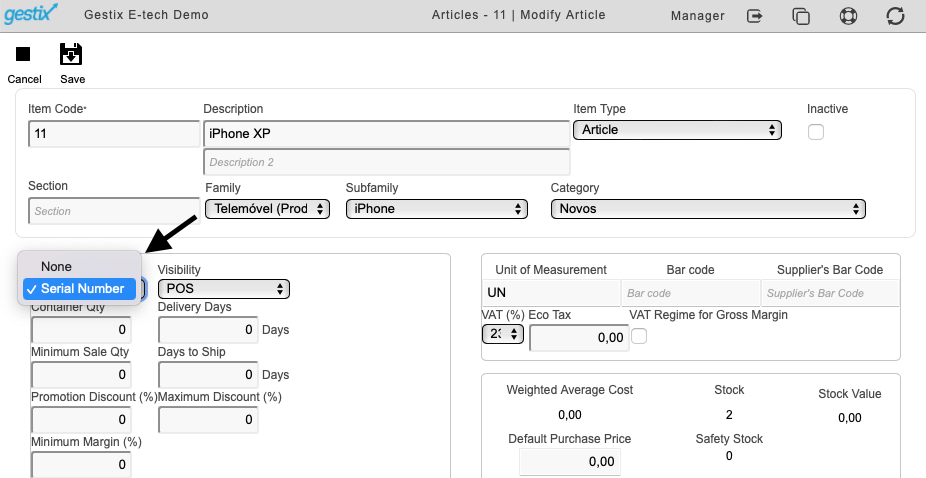
Task: Enable VAT Regime for Gross Margin checkbox
Action: pyautogui.click(x=639, y=336)
